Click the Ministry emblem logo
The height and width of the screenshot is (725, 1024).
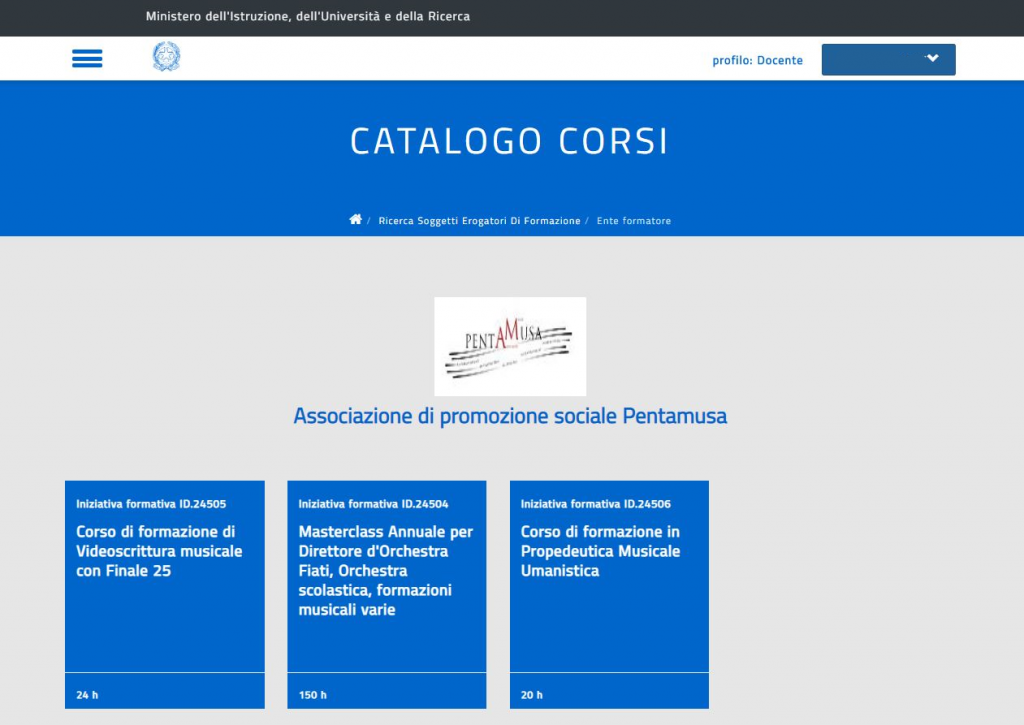click(166, 57)
